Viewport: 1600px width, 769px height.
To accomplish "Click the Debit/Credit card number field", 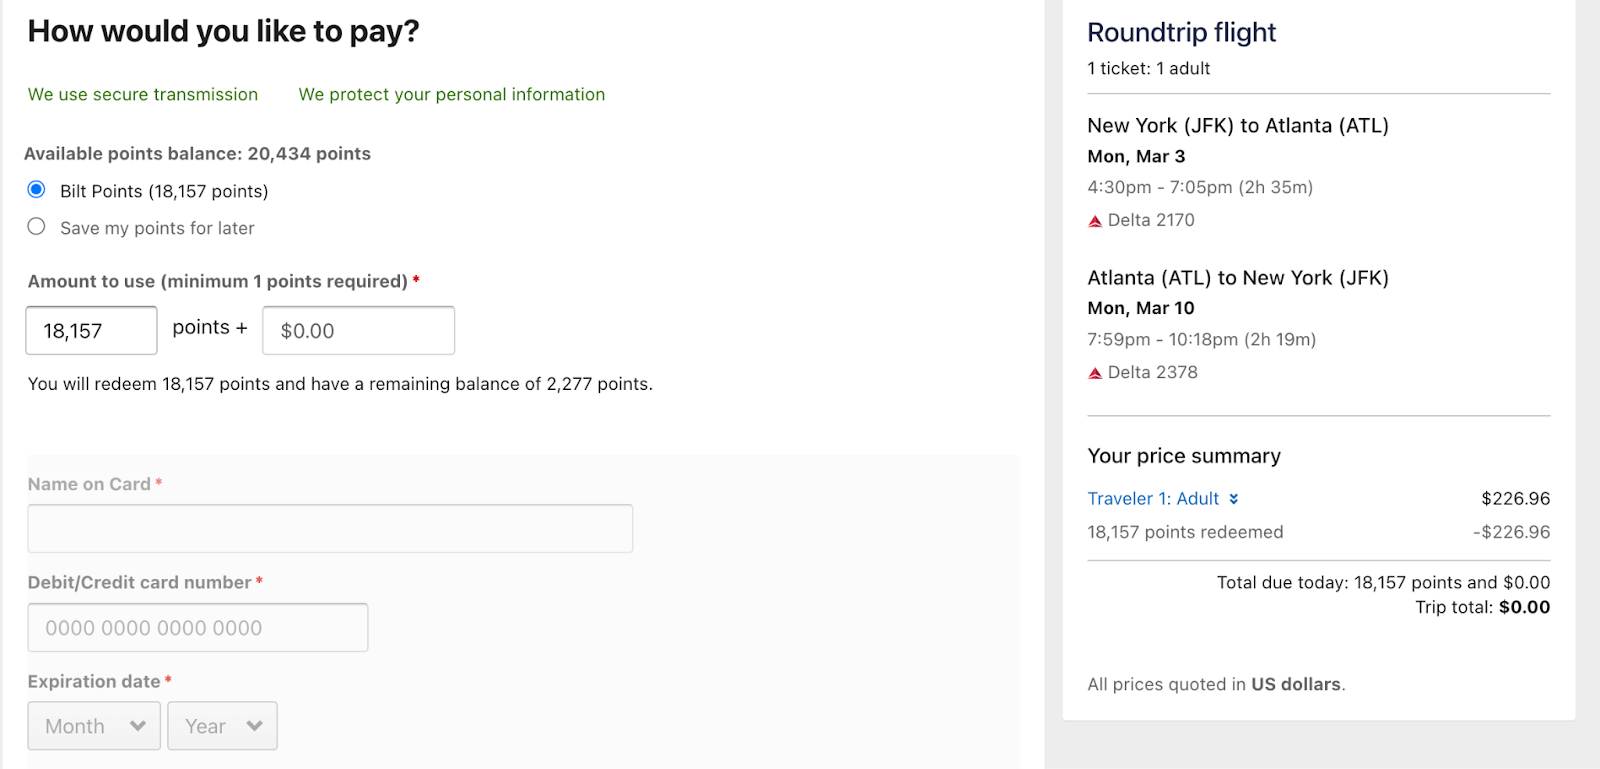I will click(198, 628).
